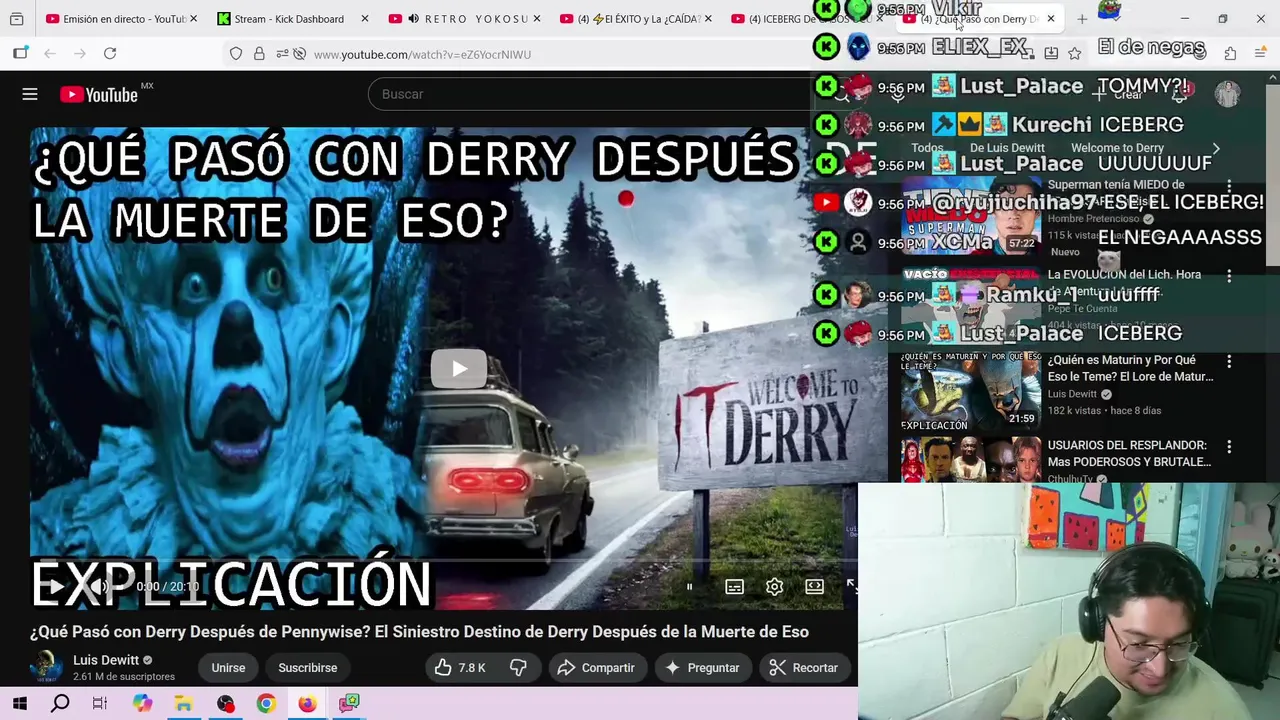Open the Compartir share dialog
The width and height of the screenshot is (1280, 720).
pos(596,668)
